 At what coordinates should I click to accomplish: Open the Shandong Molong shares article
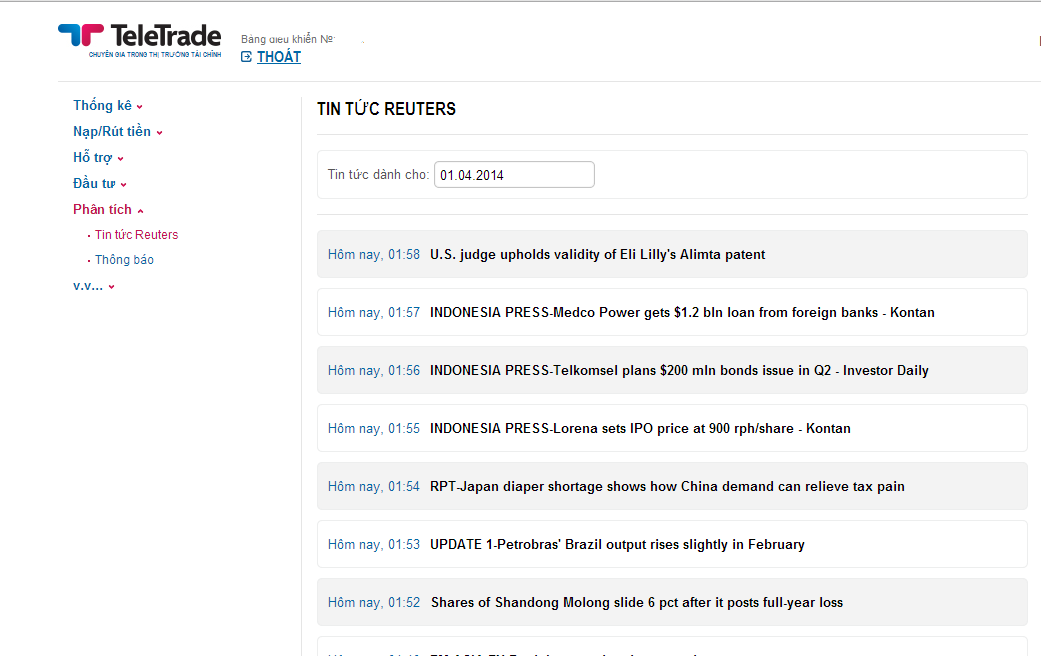[637, 603]
